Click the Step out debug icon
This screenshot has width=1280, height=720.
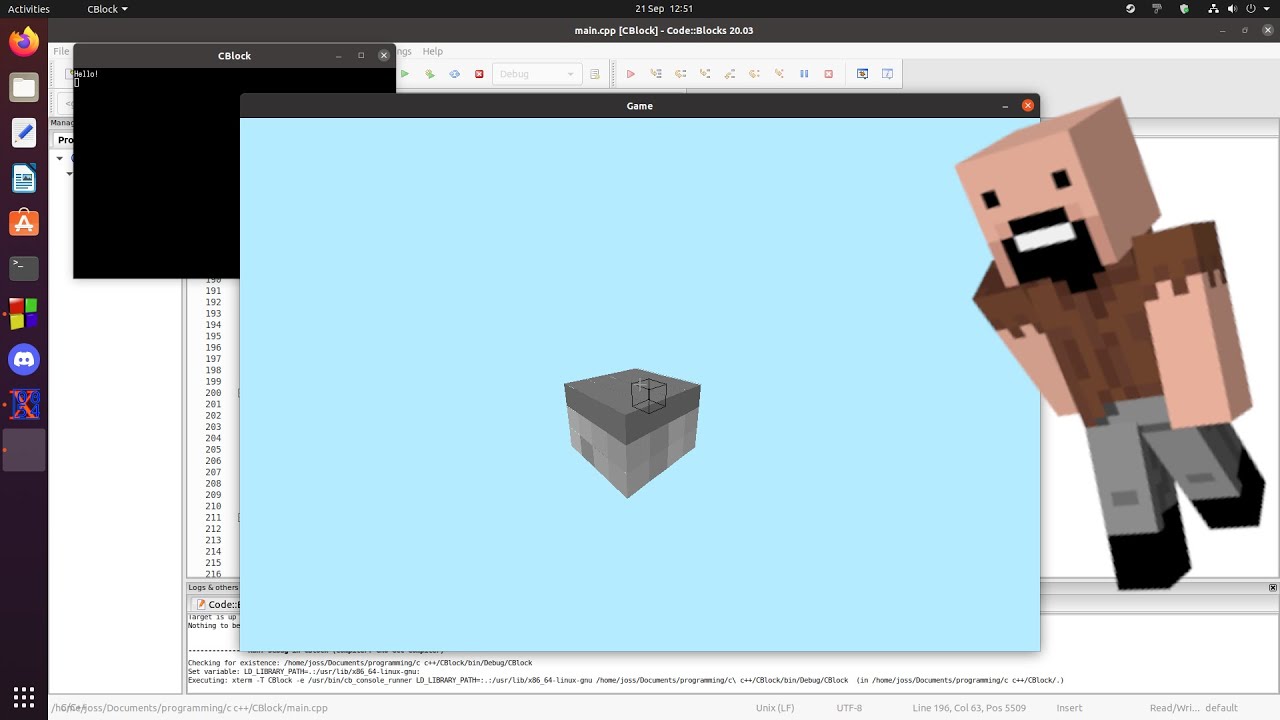coord(730,74)
